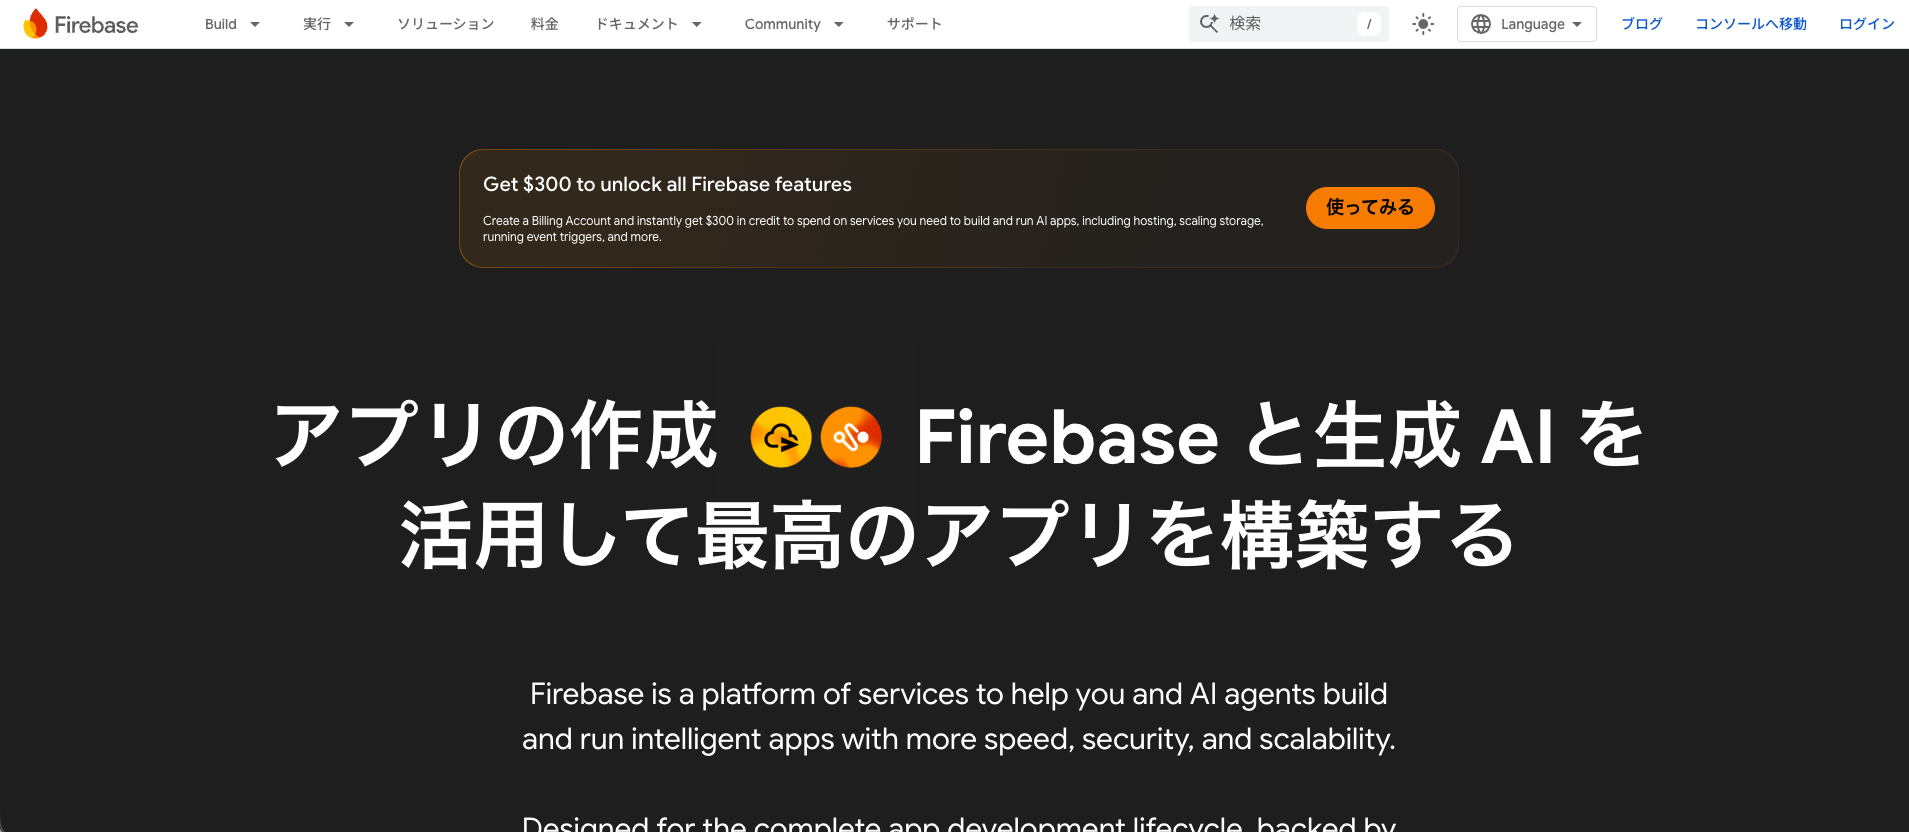Click the アプリの作成 headline text

point(495,436)
